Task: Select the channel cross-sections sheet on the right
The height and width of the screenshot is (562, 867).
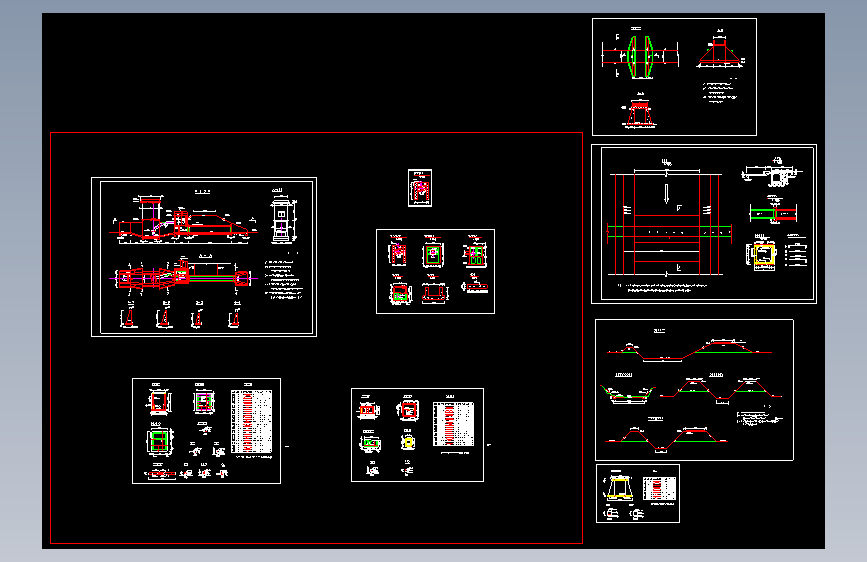Action: 694,390
